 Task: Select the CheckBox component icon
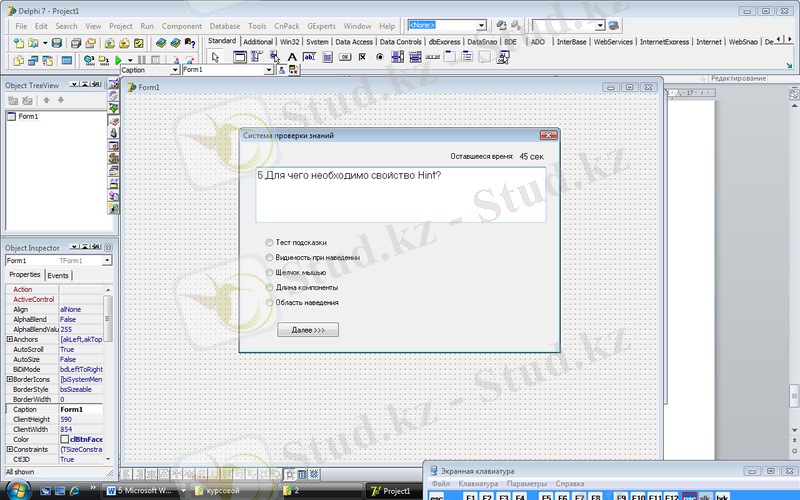362,57
